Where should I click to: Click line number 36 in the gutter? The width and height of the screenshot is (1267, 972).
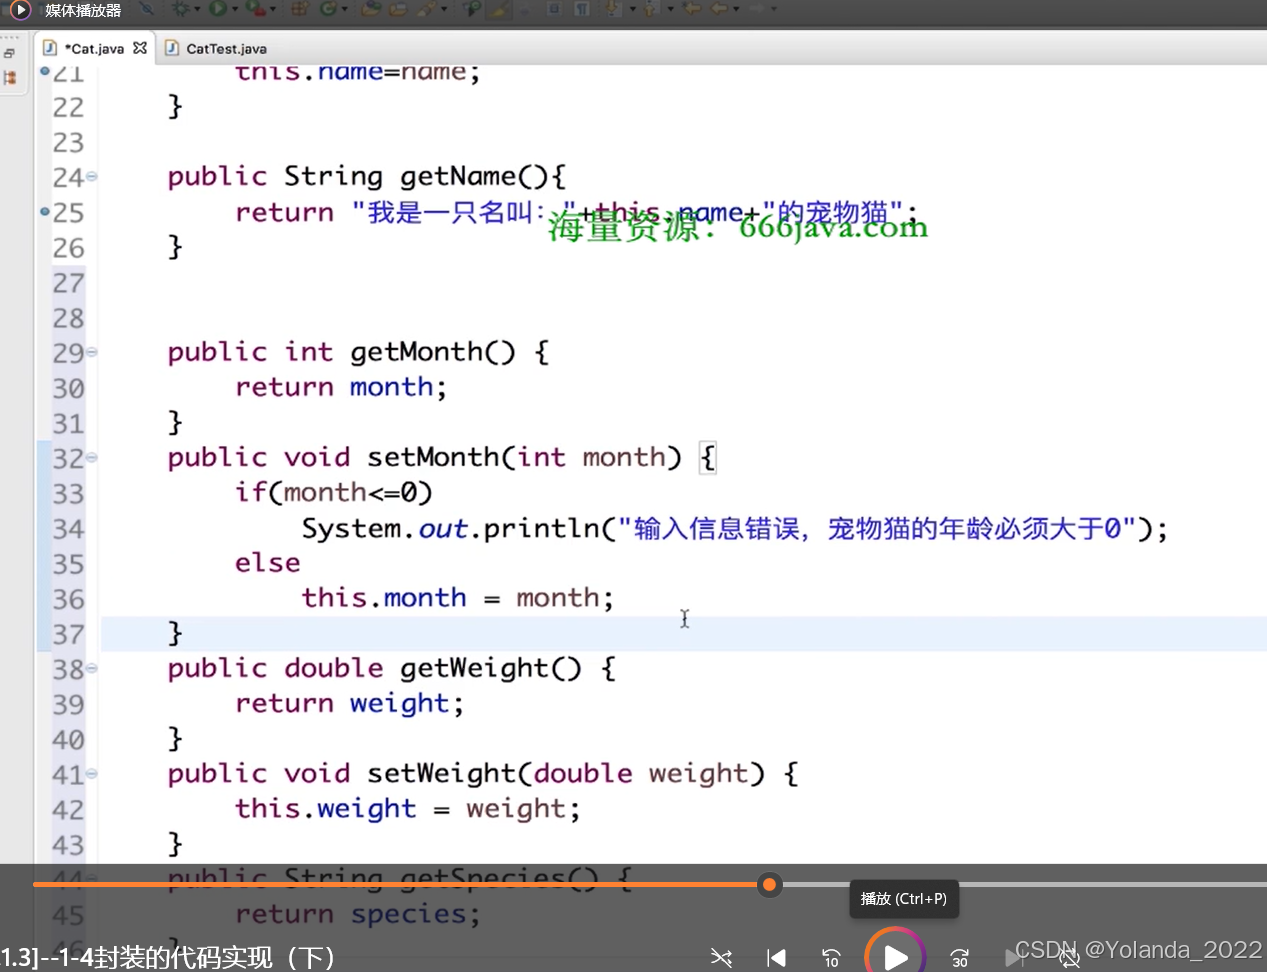[x=68, y=599]
